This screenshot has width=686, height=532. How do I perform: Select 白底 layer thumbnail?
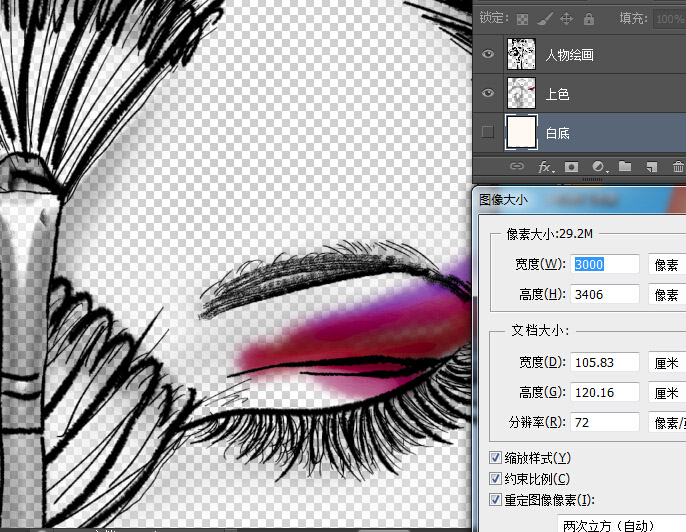tap(521, 132)
